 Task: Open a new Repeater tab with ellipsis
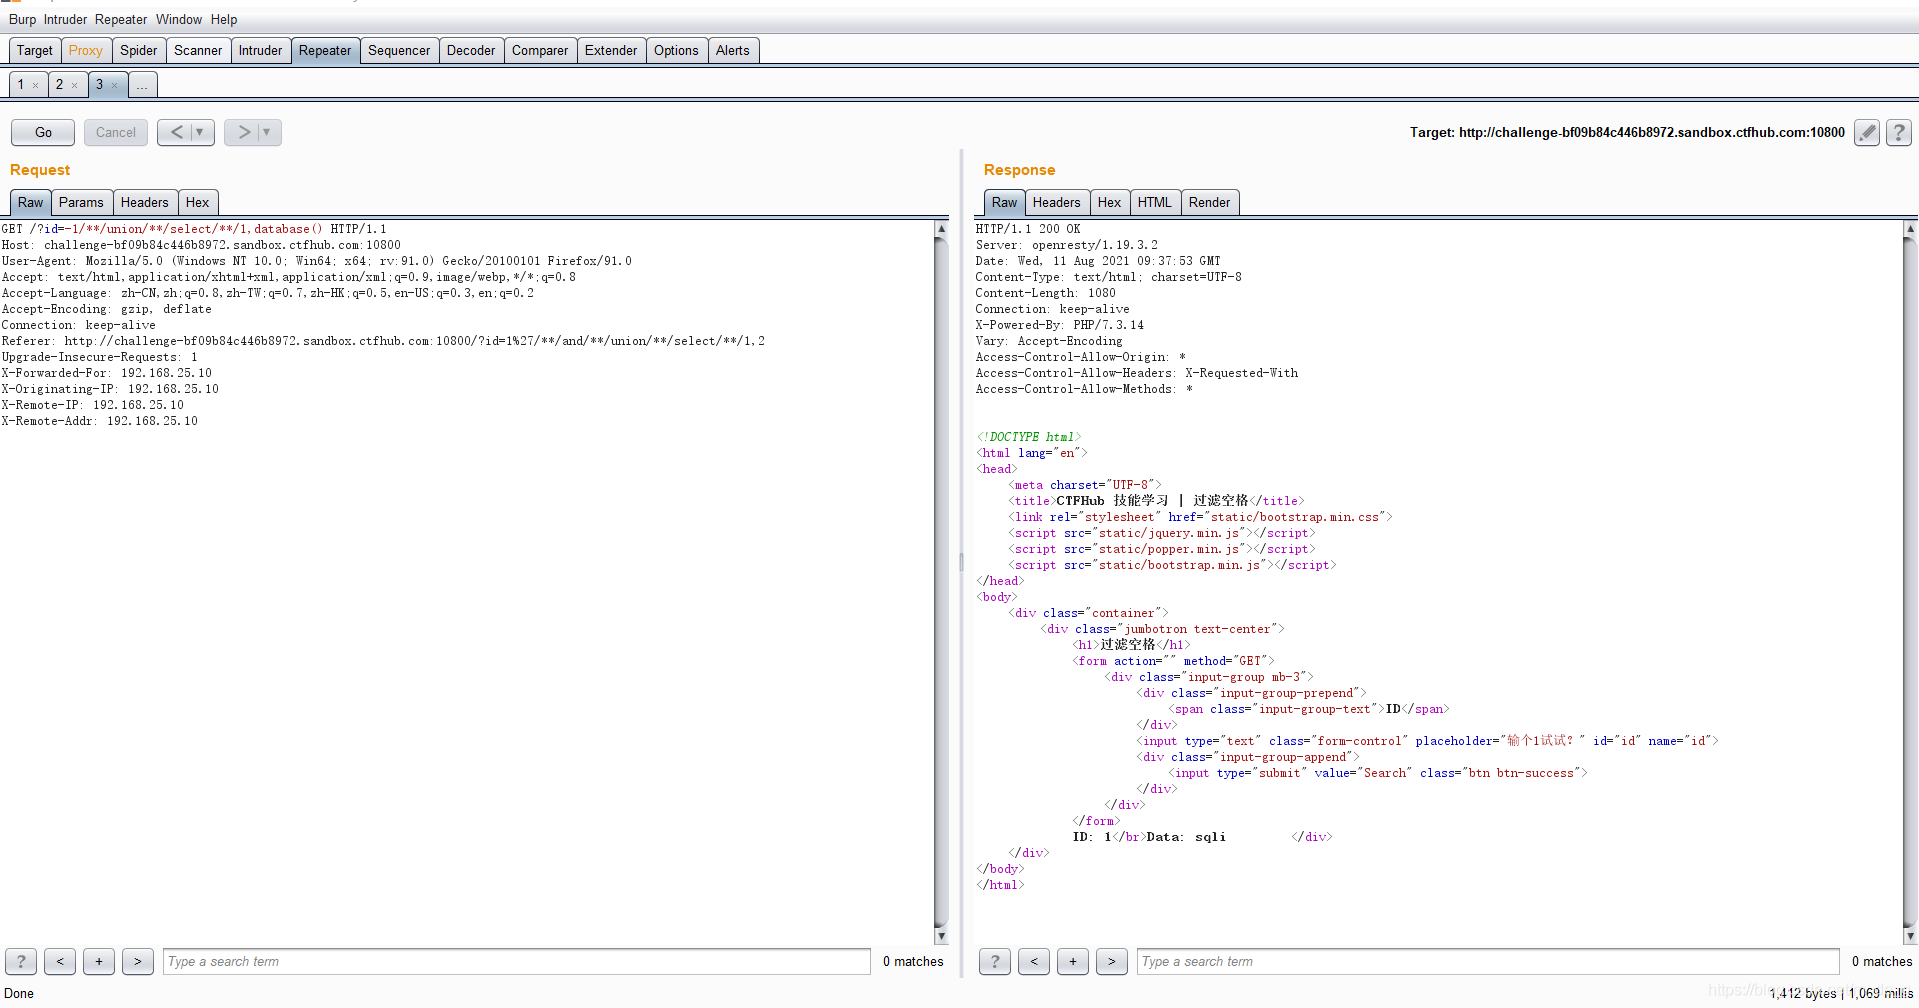142,85
